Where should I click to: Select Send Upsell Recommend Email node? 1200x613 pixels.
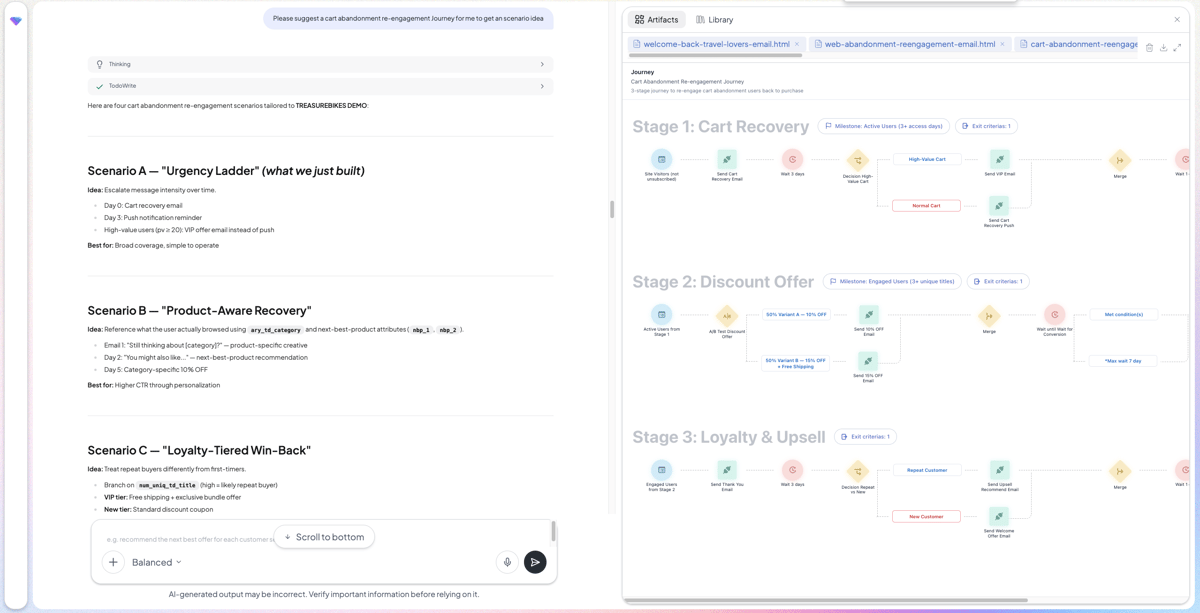point(999,470)
